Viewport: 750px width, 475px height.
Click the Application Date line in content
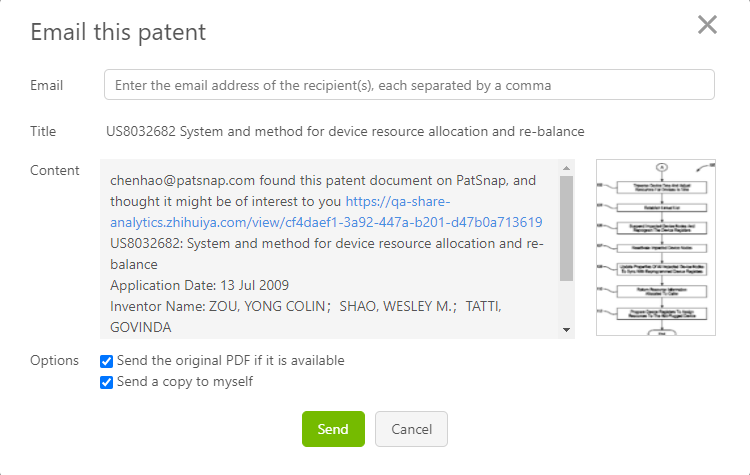(x=203, y=285)
